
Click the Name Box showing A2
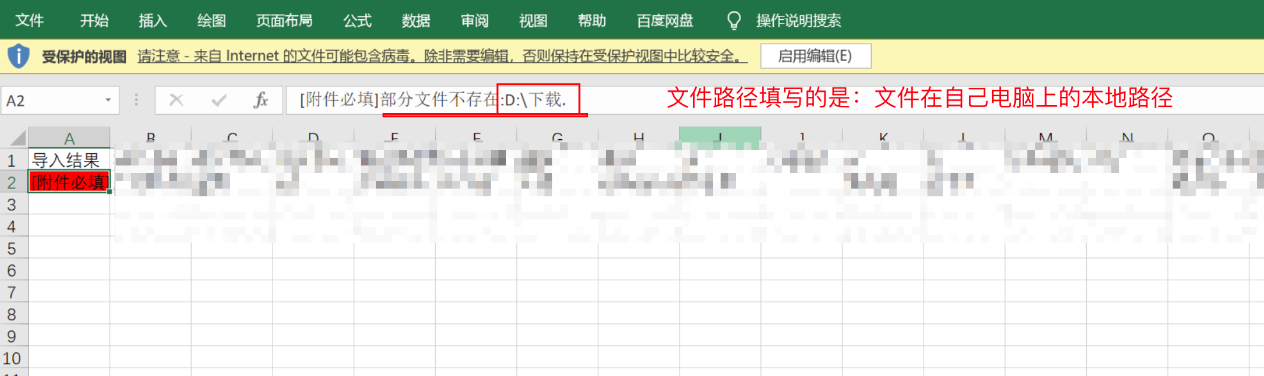click(x=51, y=100)
